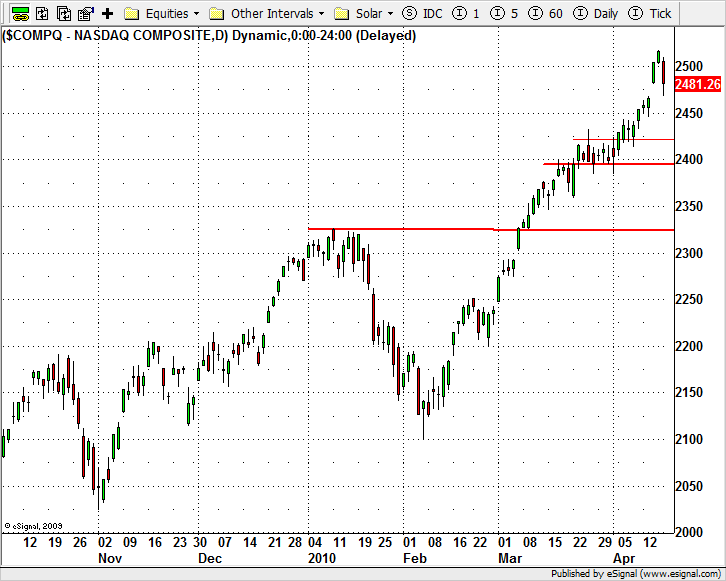Click the Nov month label on time axis

110,558
